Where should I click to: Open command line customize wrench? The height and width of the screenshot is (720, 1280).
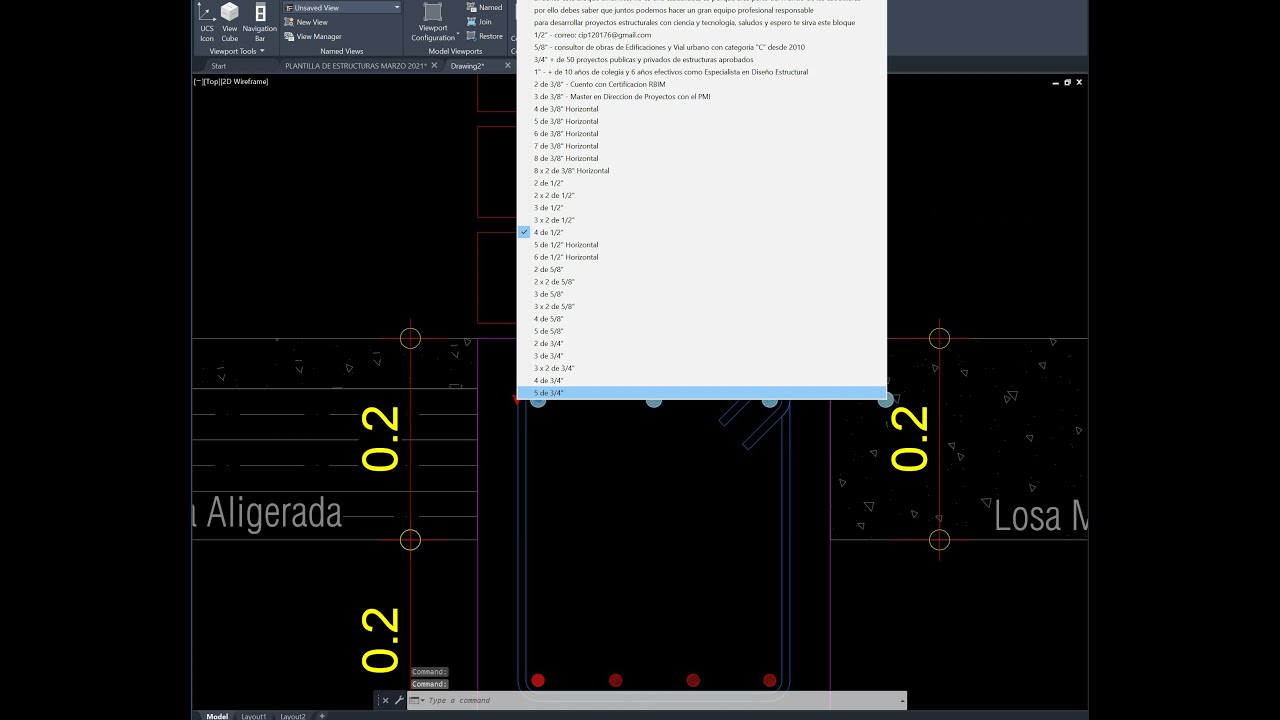[x=399, y=700]
